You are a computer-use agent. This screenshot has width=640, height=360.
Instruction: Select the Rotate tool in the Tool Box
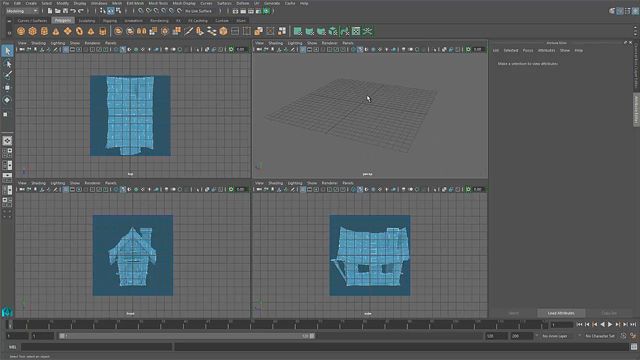point(7,100)
